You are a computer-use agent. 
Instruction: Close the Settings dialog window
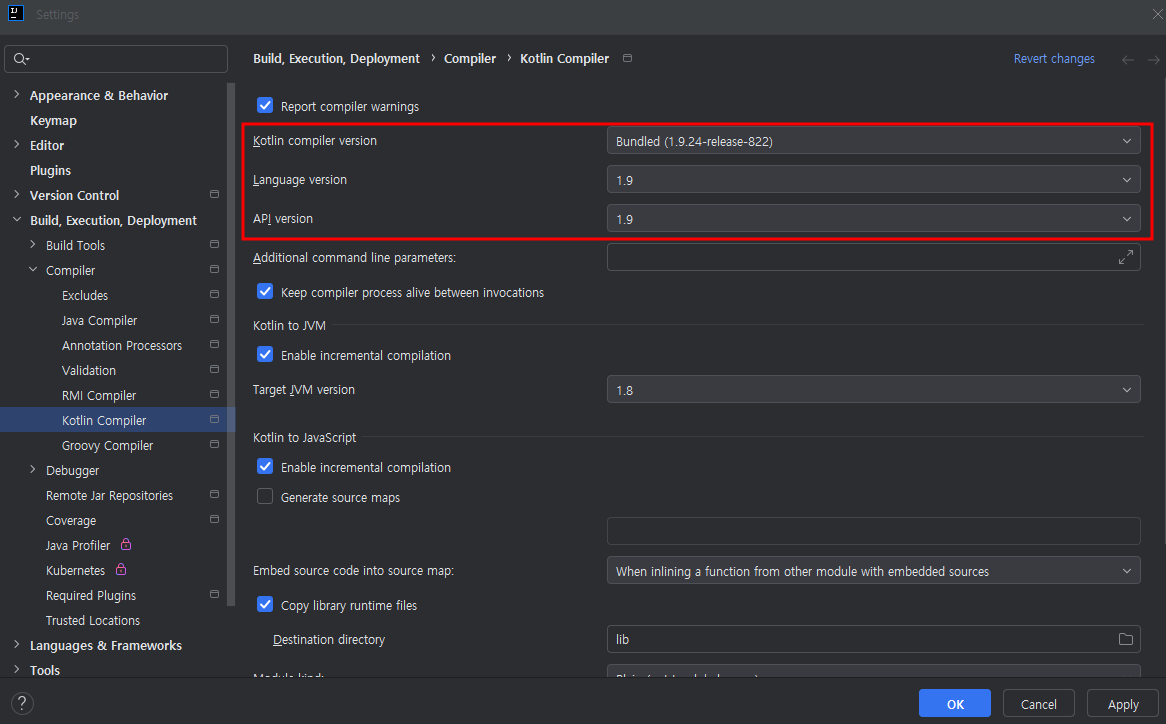click(x=1157, y=14)
